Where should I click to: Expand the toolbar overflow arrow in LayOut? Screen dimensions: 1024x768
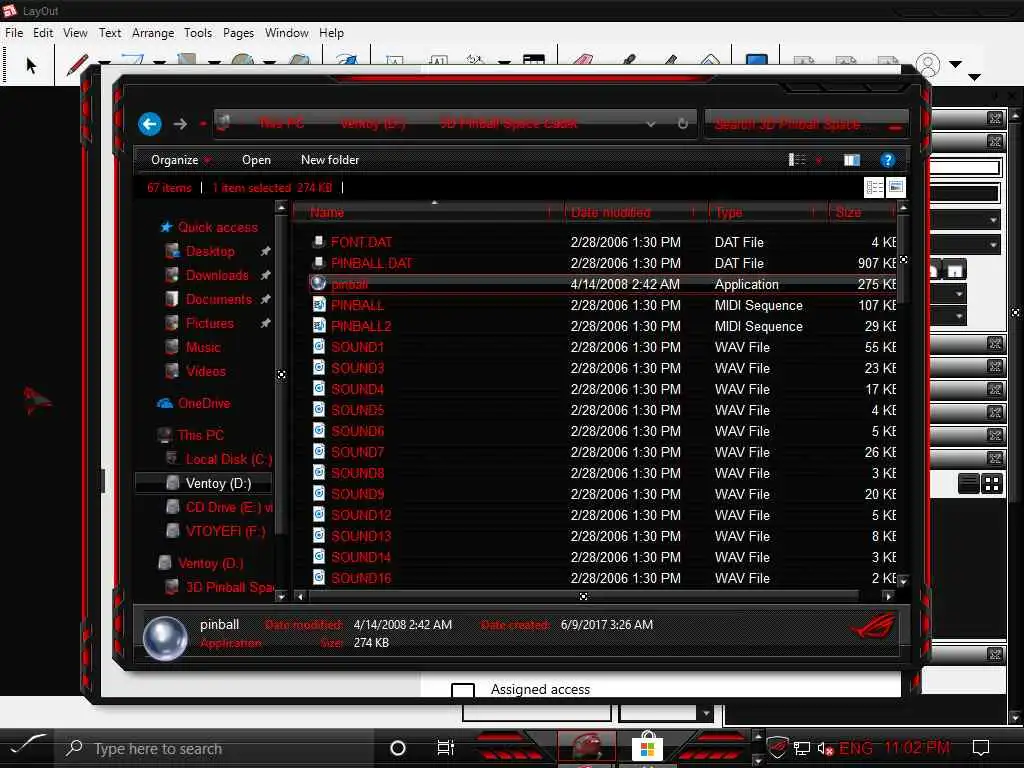[974, 77]
